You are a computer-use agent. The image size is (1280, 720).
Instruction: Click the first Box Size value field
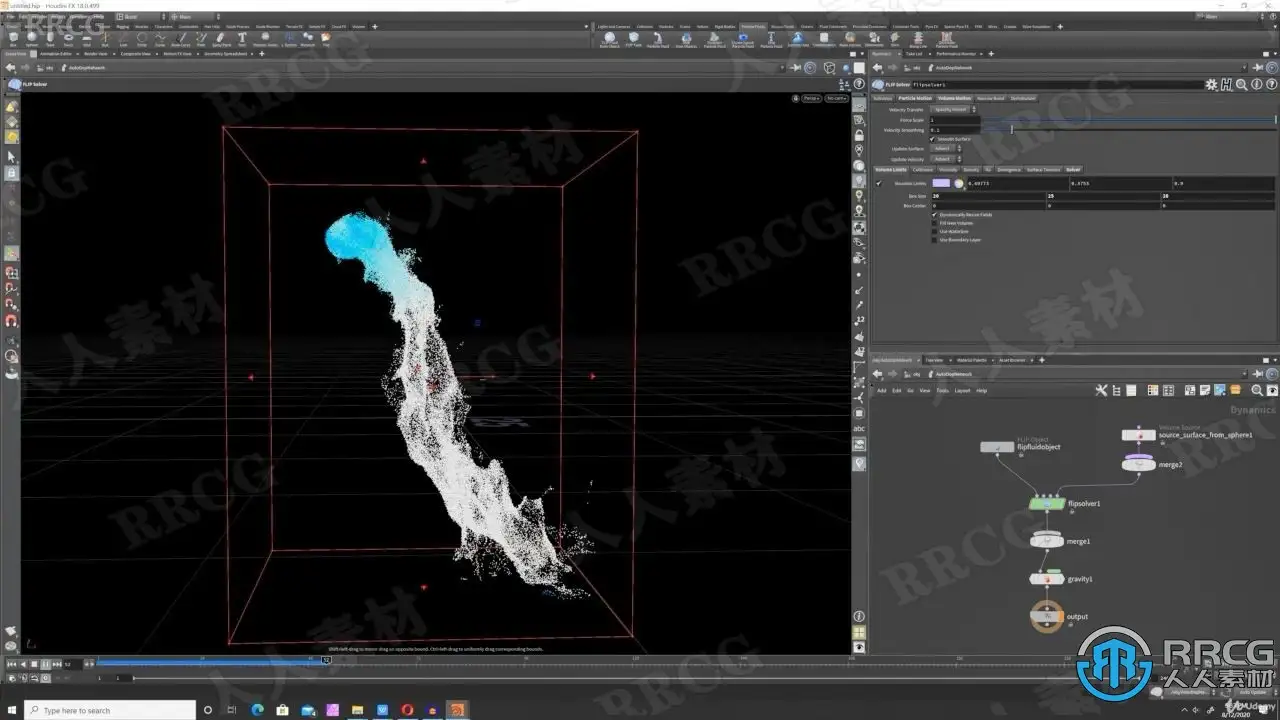(988, 196)
